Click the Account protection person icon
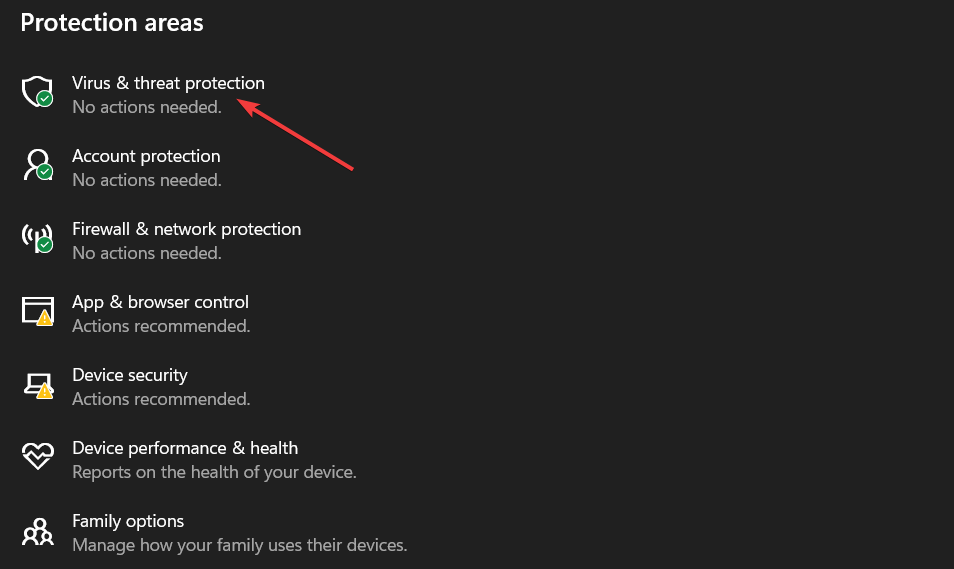The image size is (954, 569). 37,165
